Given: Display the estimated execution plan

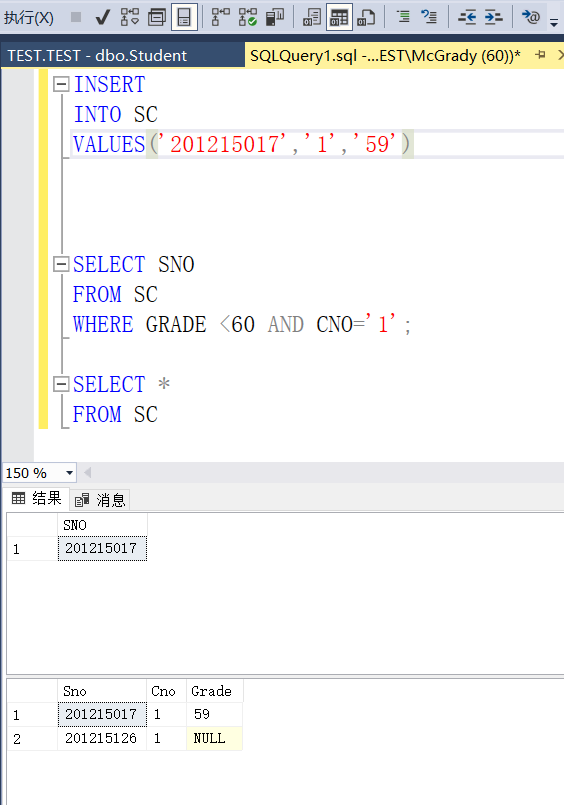Looking at the screenshot, I should coord(130,17).
